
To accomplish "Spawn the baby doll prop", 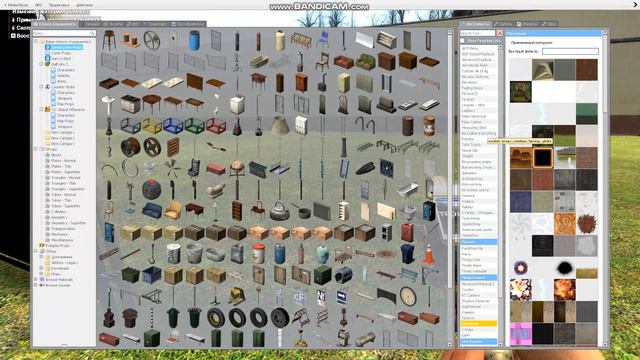I will point(216,190).
